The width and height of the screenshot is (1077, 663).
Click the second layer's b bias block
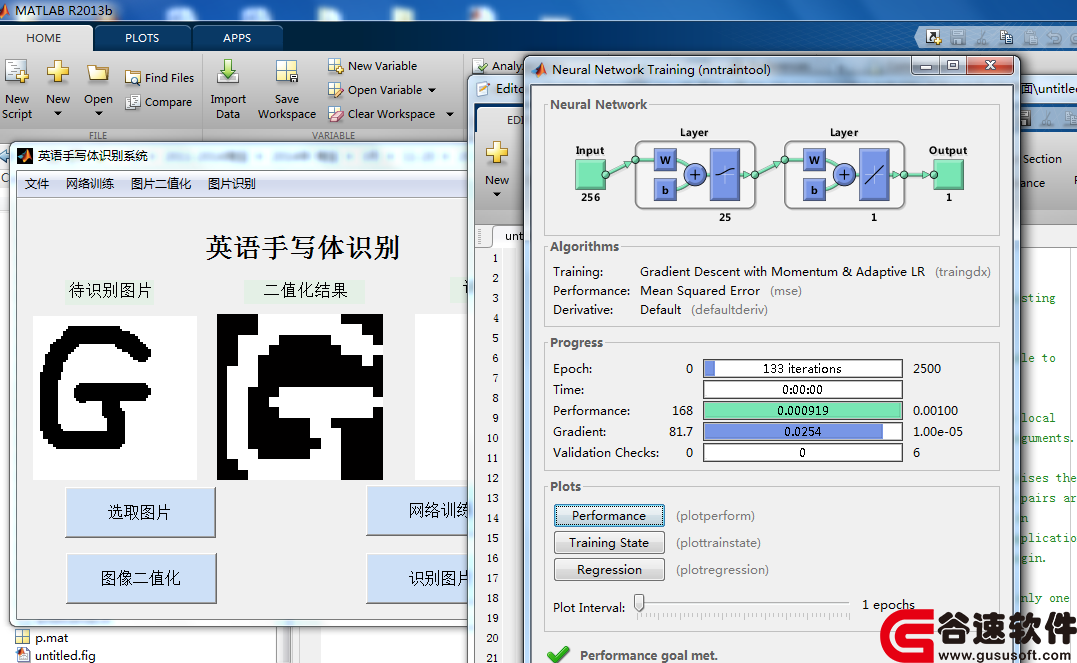814,190
